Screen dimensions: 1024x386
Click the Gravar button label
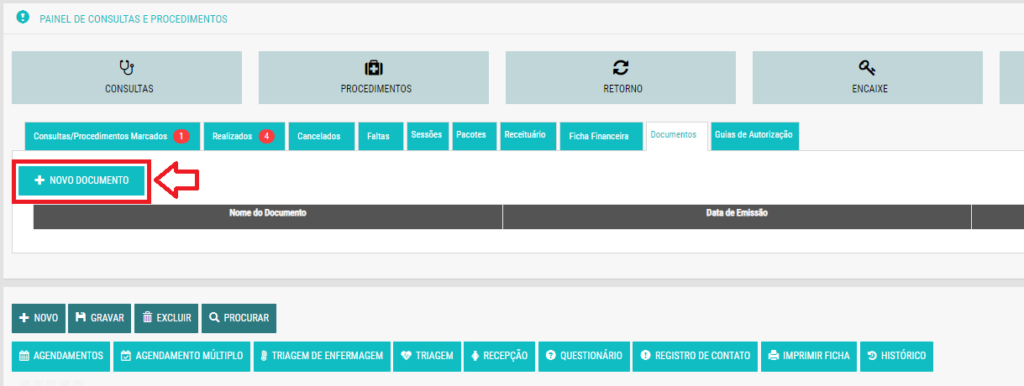tap(107, 318)
